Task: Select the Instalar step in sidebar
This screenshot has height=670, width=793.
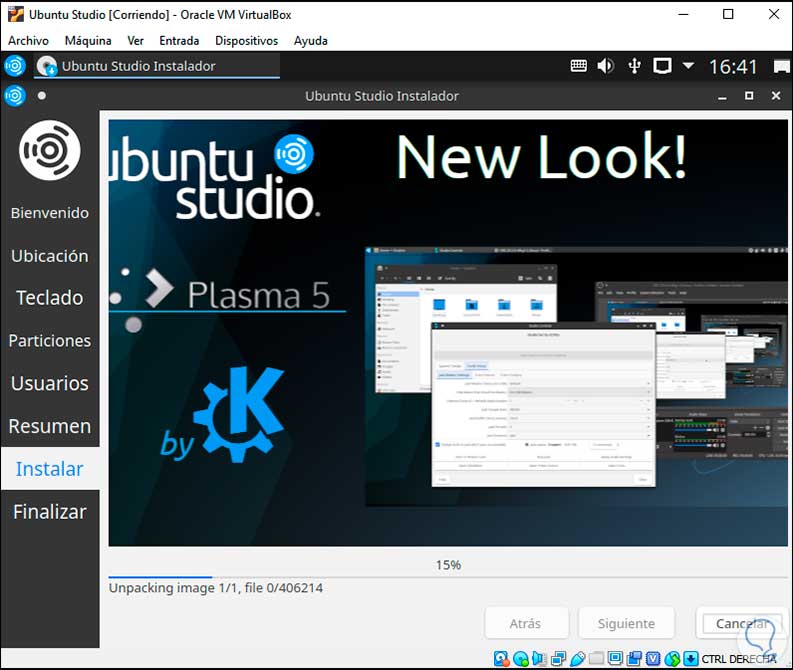Action: click(50, 469)
